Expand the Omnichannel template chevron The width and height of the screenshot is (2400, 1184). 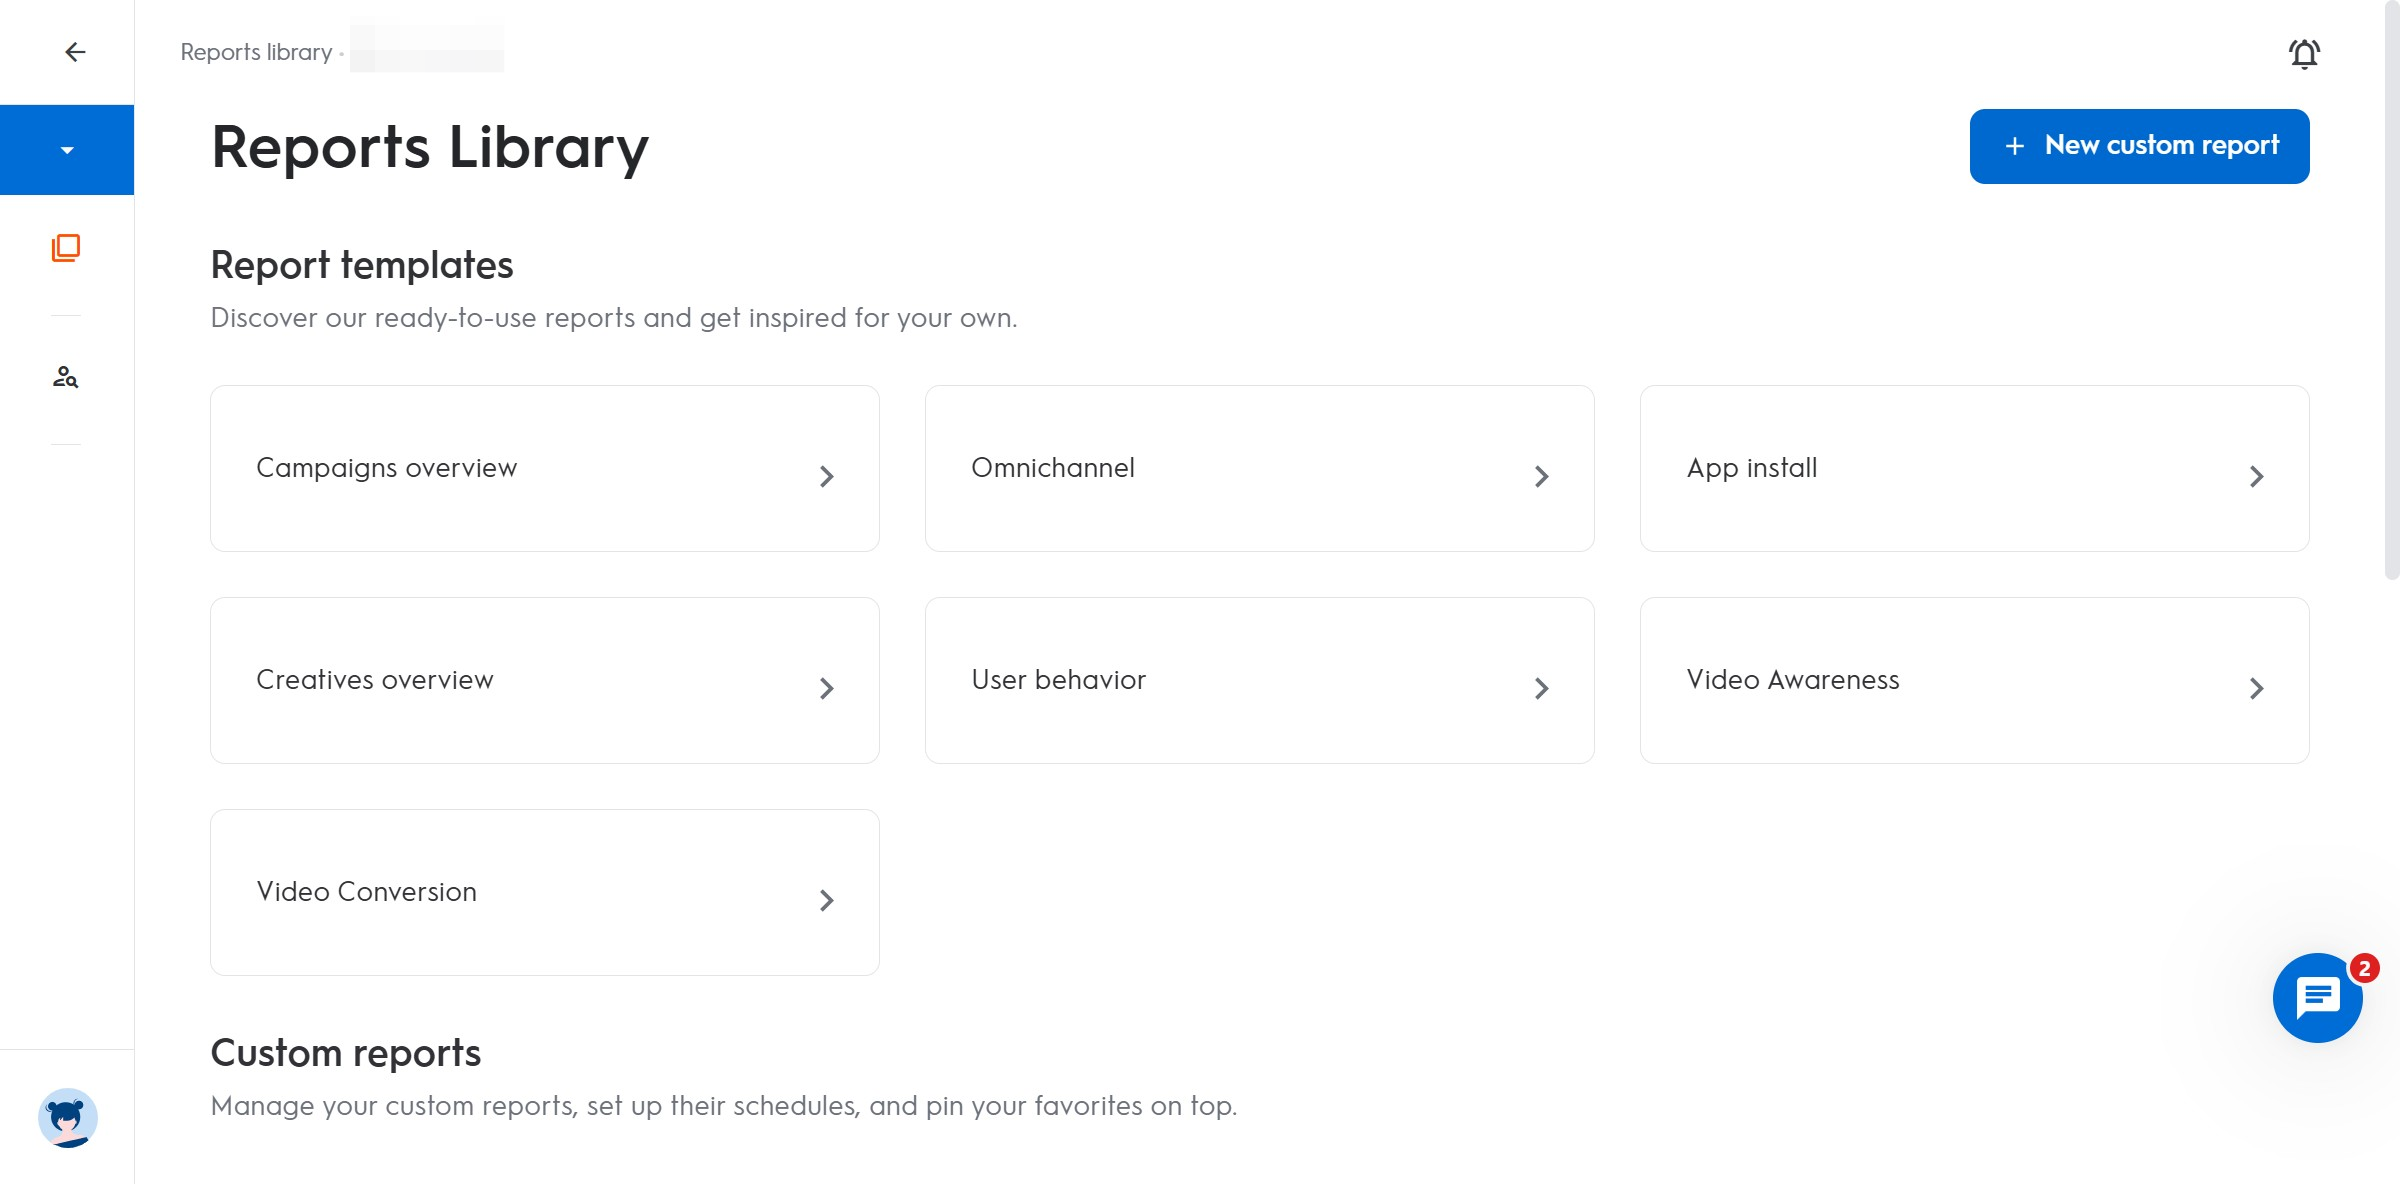pos(1542,477)
